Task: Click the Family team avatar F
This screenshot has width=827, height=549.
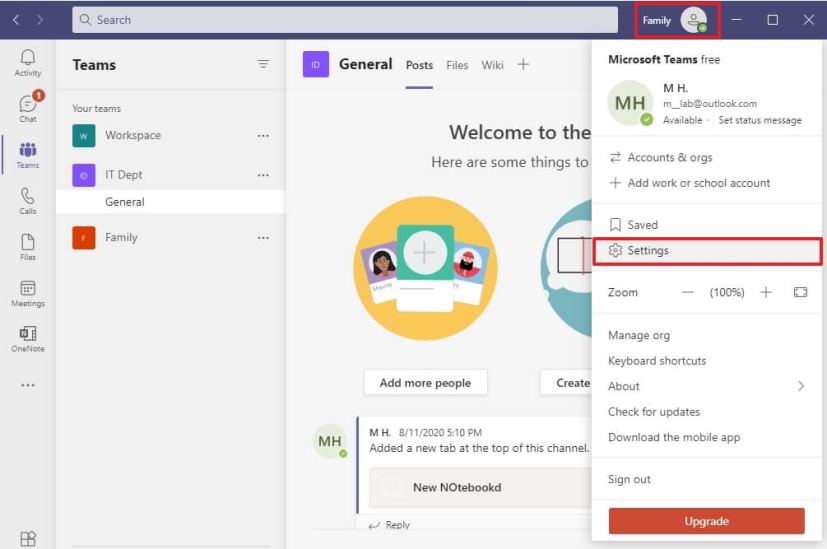Action: tap(84, 238)
